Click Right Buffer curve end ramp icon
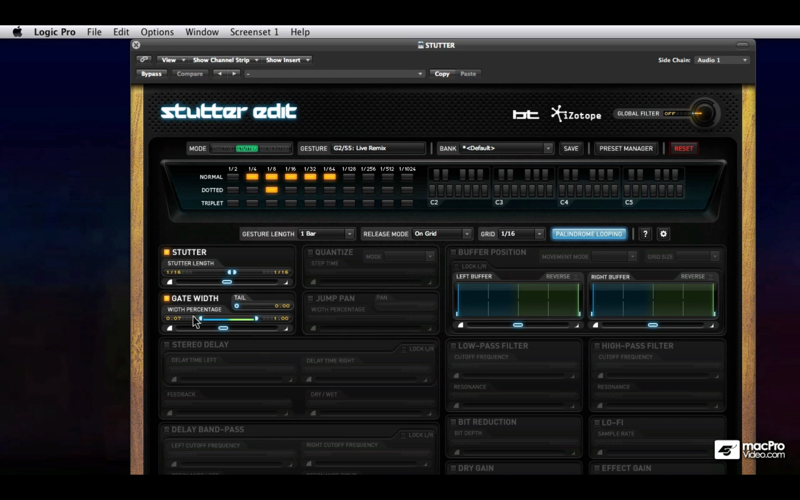The image size is (800, 500). tap(712, 325)
